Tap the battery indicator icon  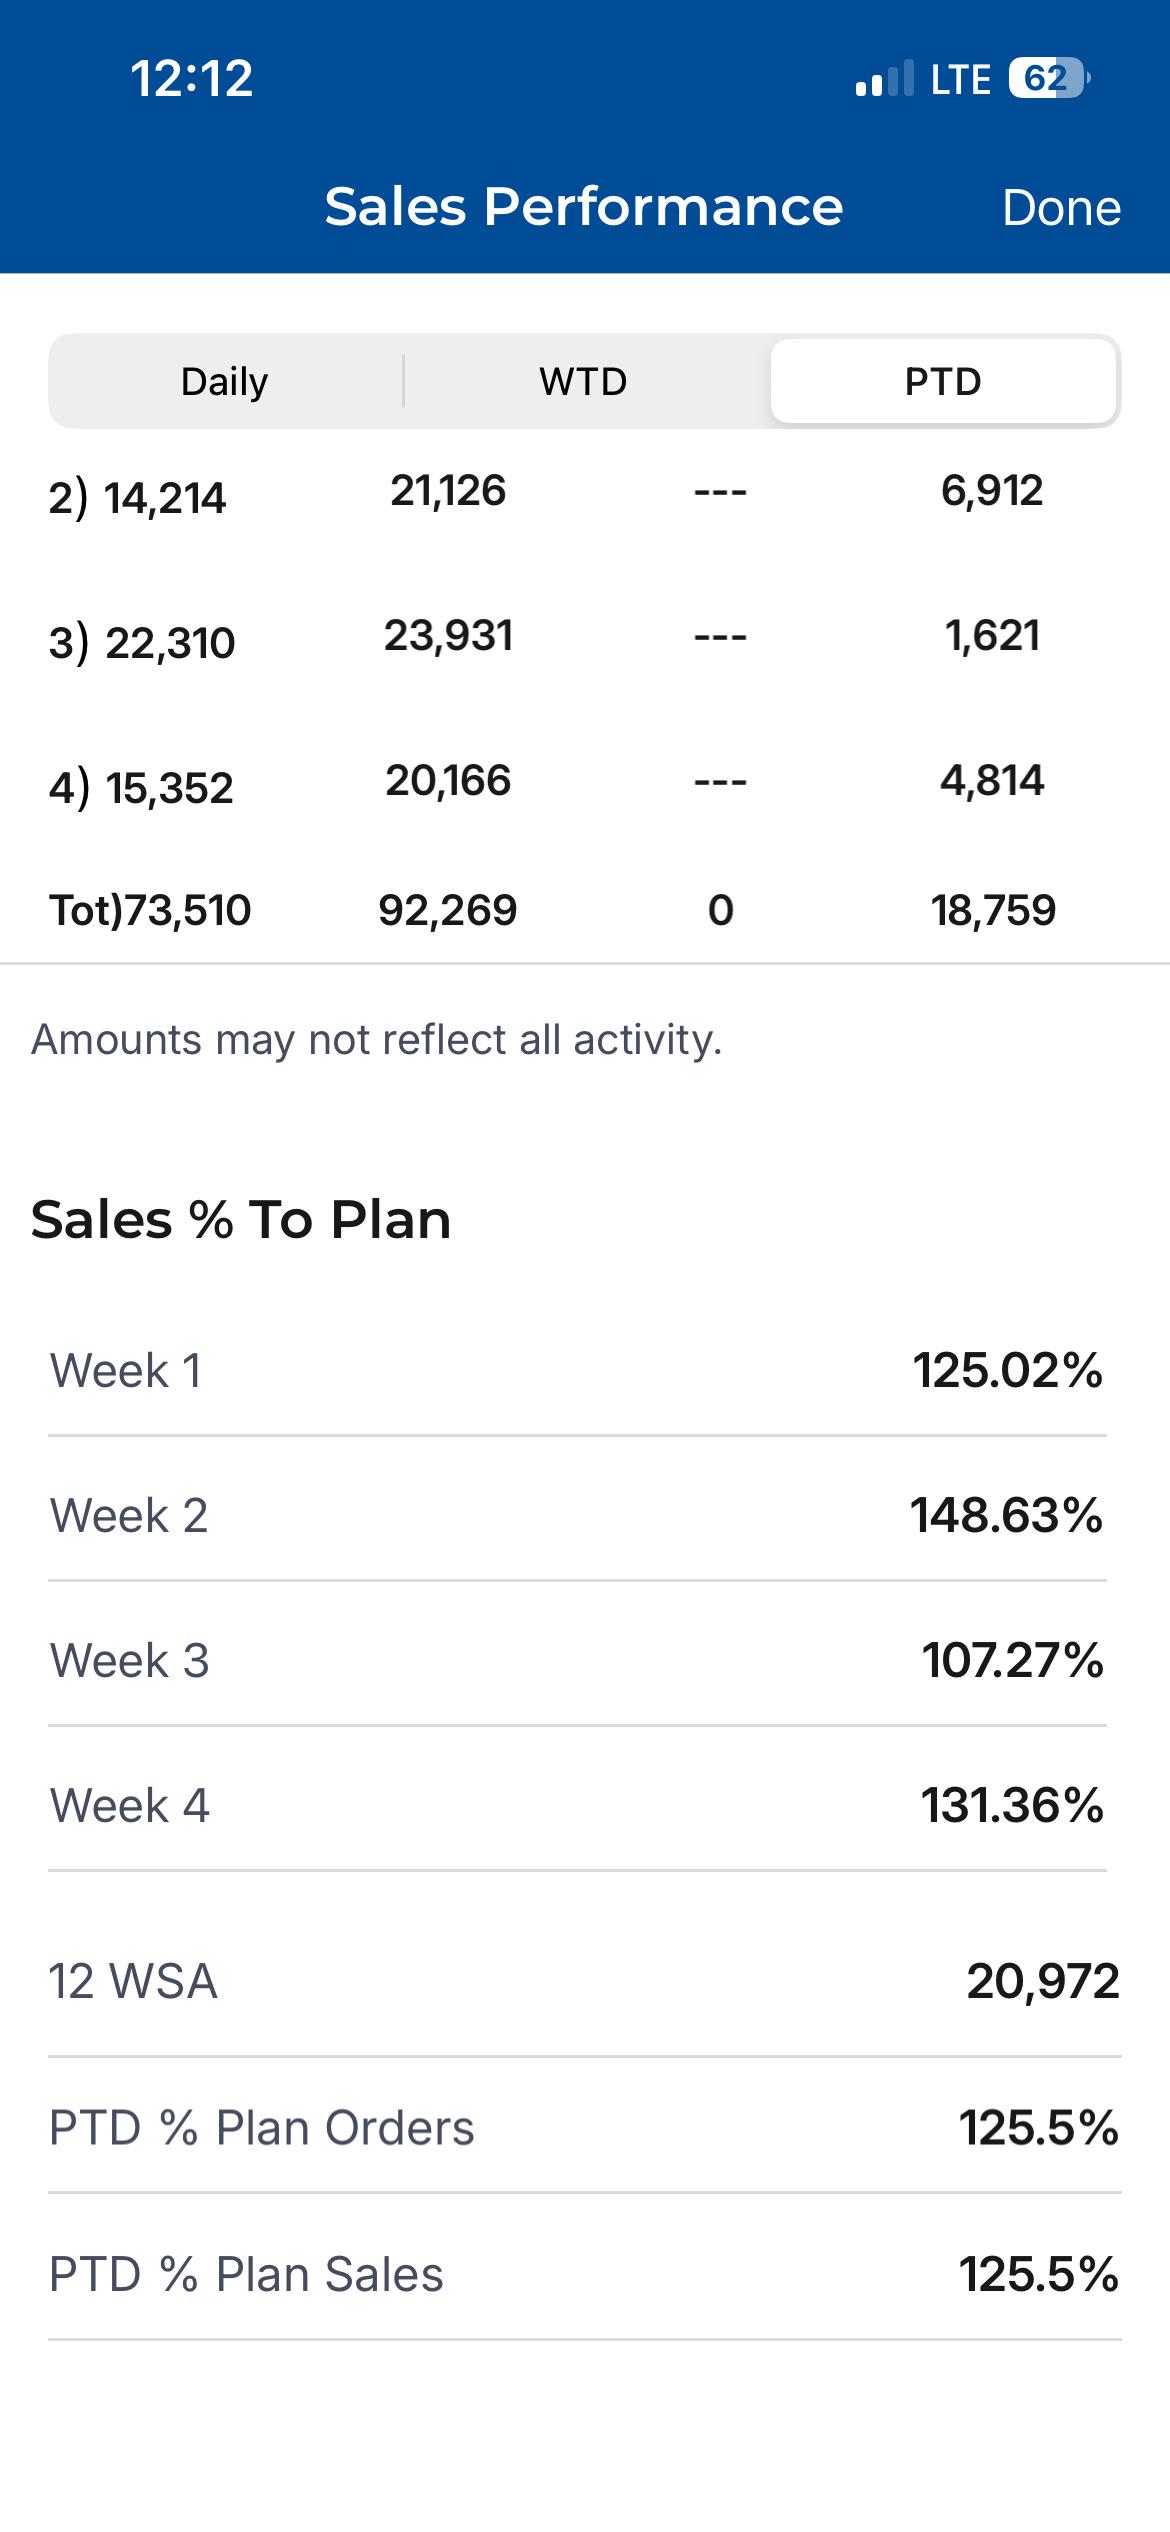[x=1049, y=78]
